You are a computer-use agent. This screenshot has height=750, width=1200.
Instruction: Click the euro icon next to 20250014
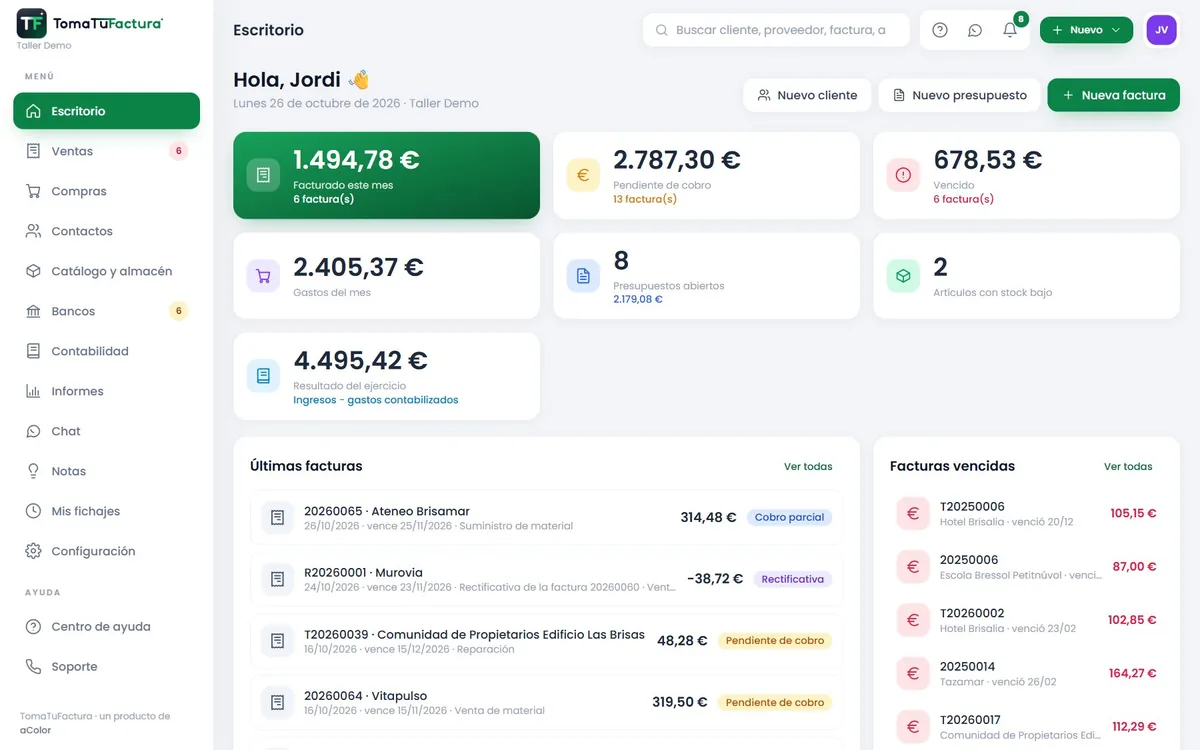[x=912, y=673]
